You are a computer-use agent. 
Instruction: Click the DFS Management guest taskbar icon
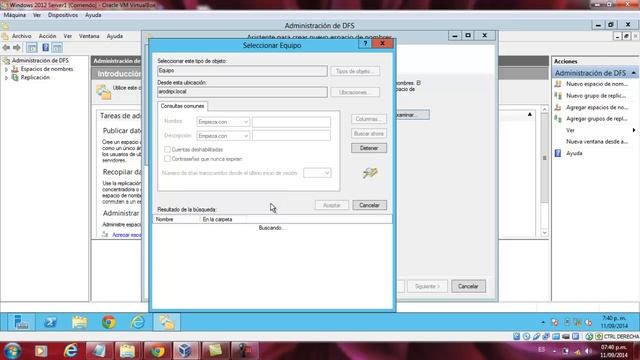(167, 322)
